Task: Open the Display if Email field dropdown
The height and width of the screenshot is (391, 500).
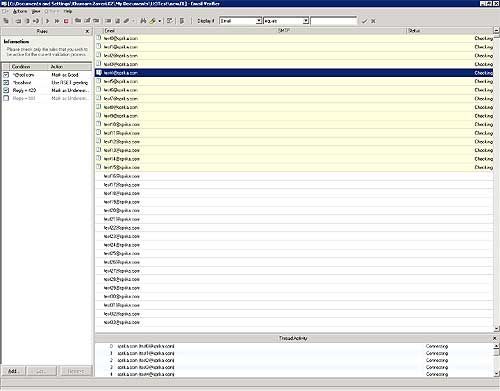Action: [x=259, y=21]
